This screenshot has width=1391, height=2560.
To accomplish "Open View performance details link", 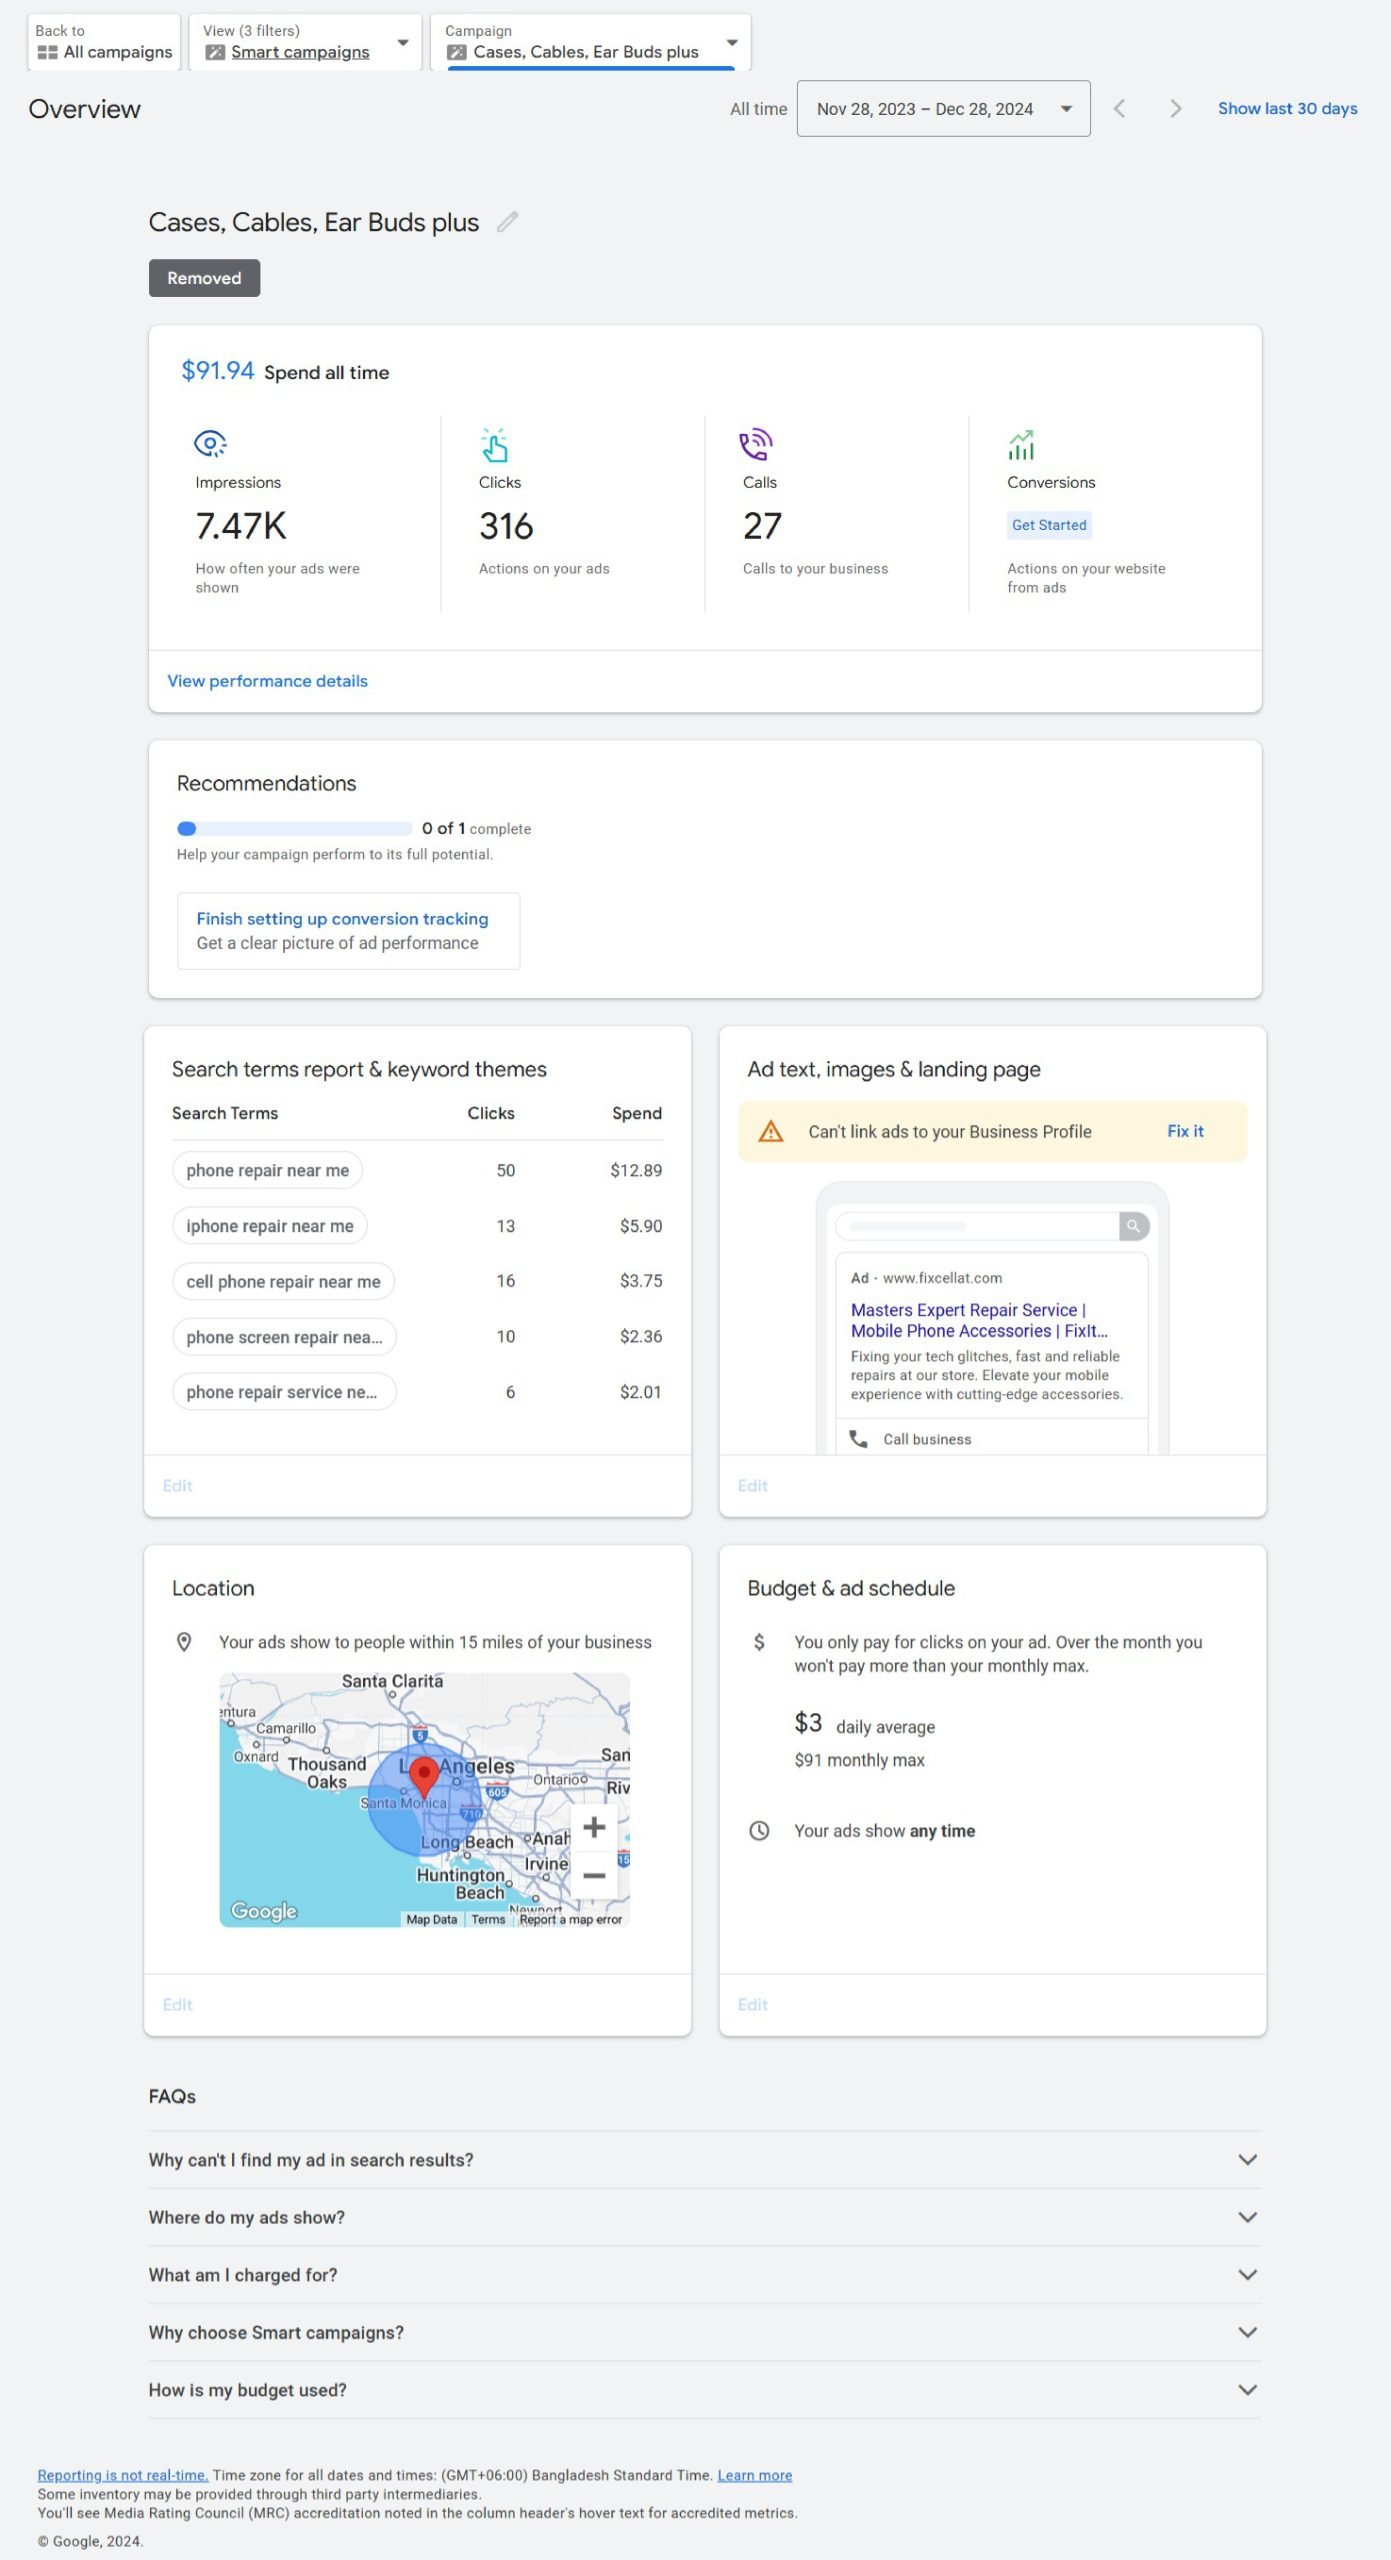I will [x=267, y=681].
